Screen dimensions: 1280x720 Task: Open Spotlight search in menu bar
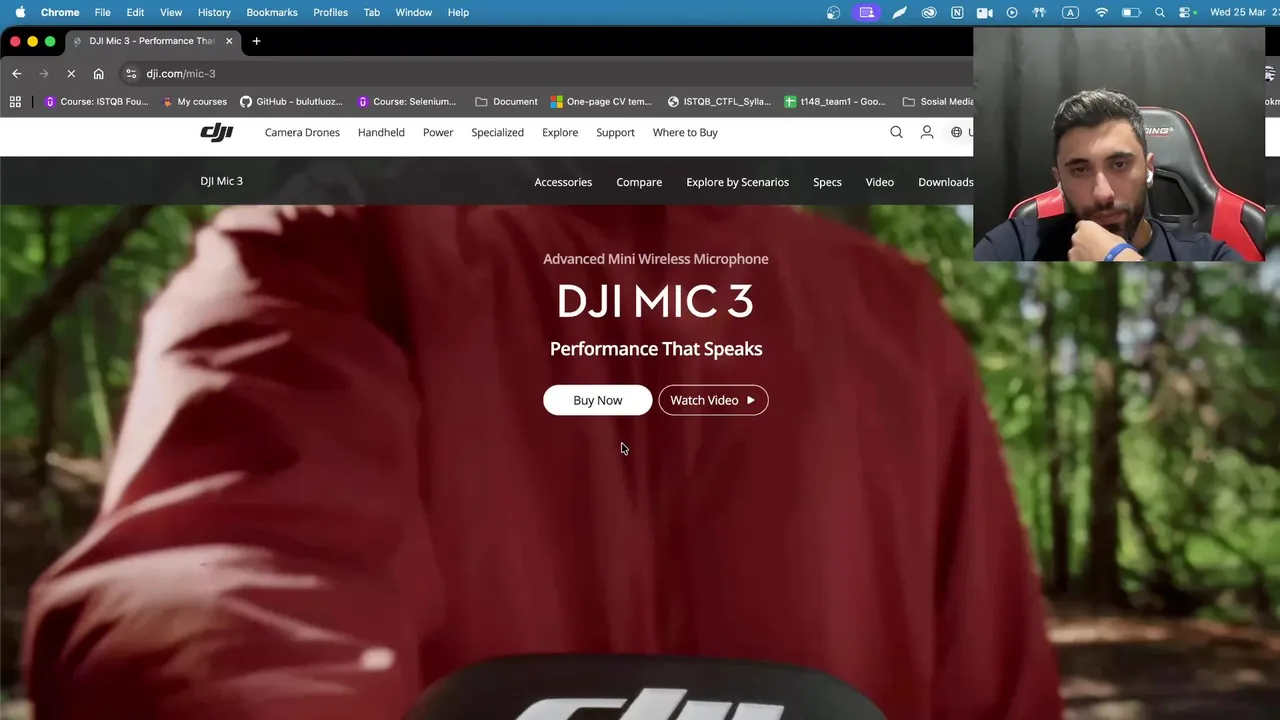point(1160,12)
